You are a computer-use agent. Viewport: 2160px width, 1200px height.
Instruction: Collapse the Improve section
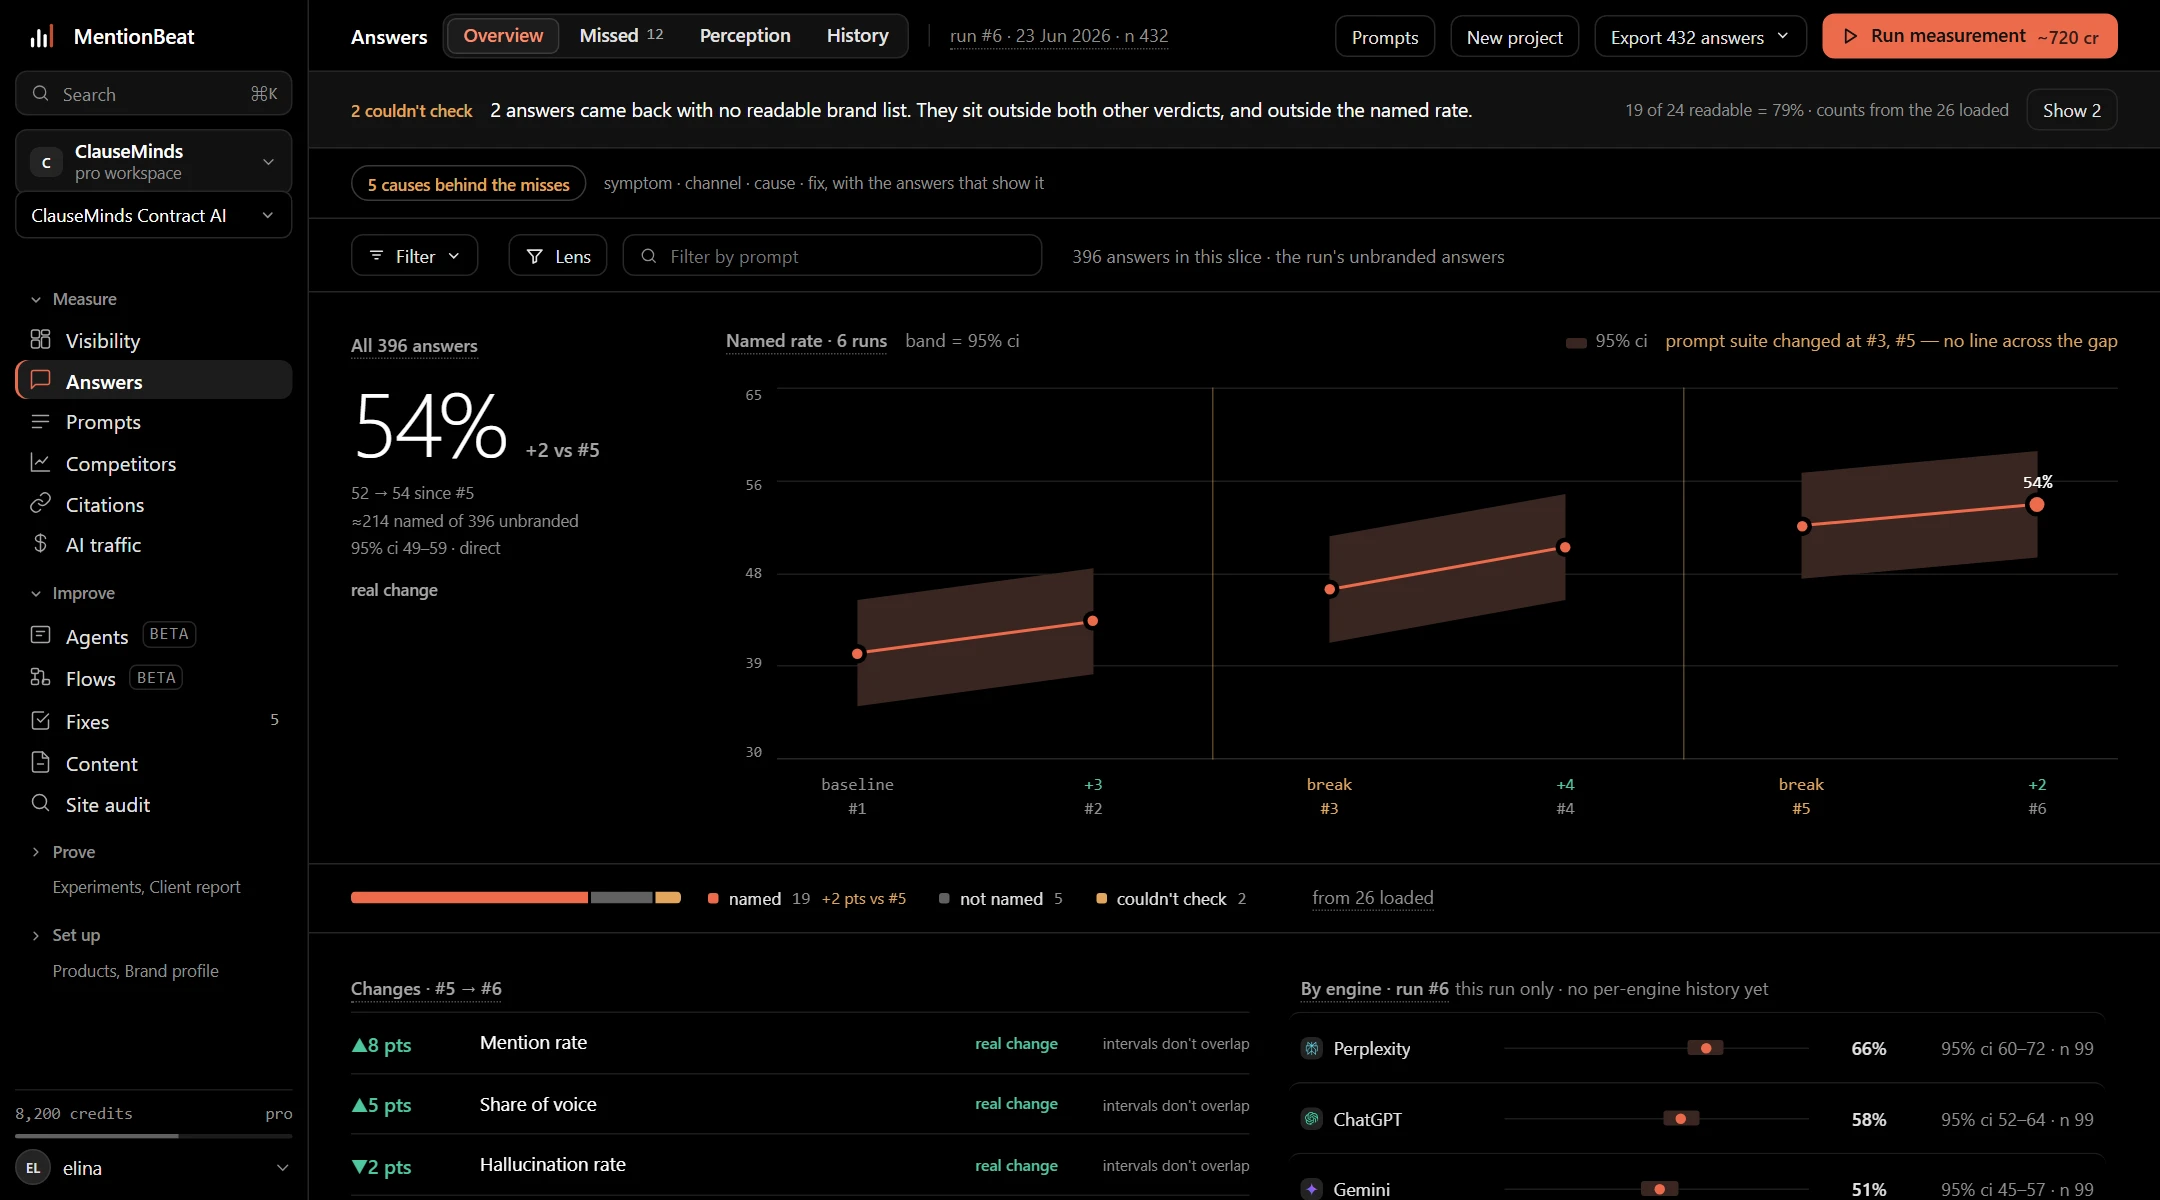[73, 593]
